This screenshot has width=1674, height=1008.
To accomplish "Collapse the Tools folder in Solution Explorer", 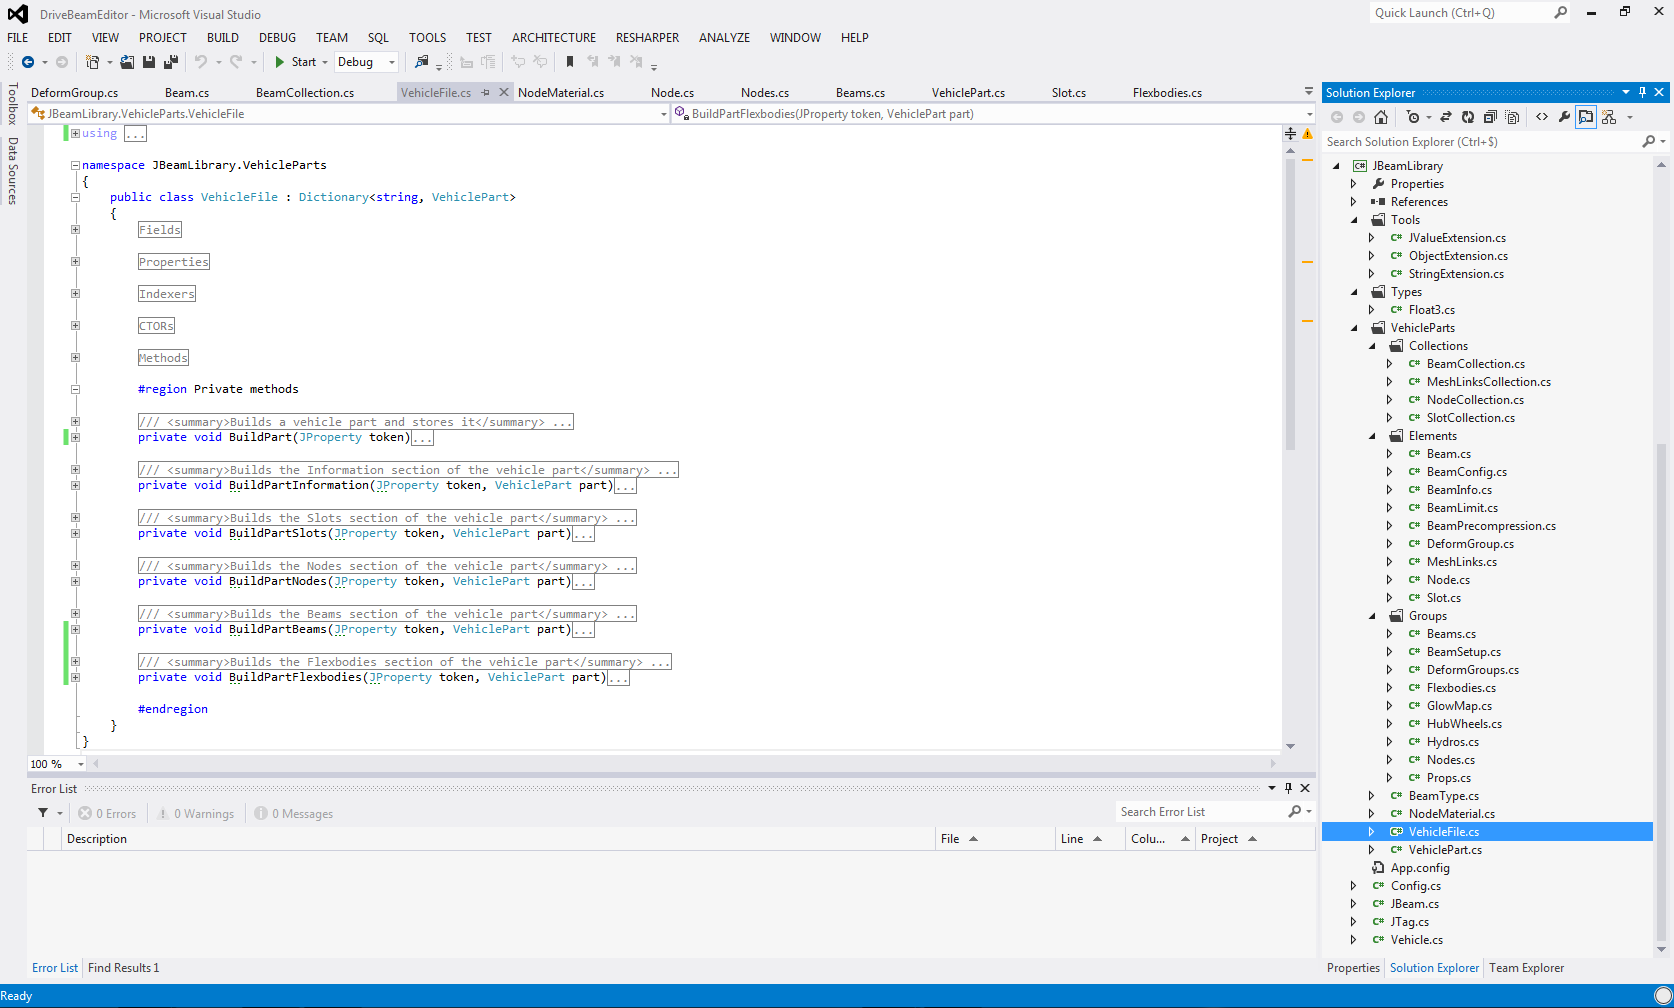I will coord(1355,220).
